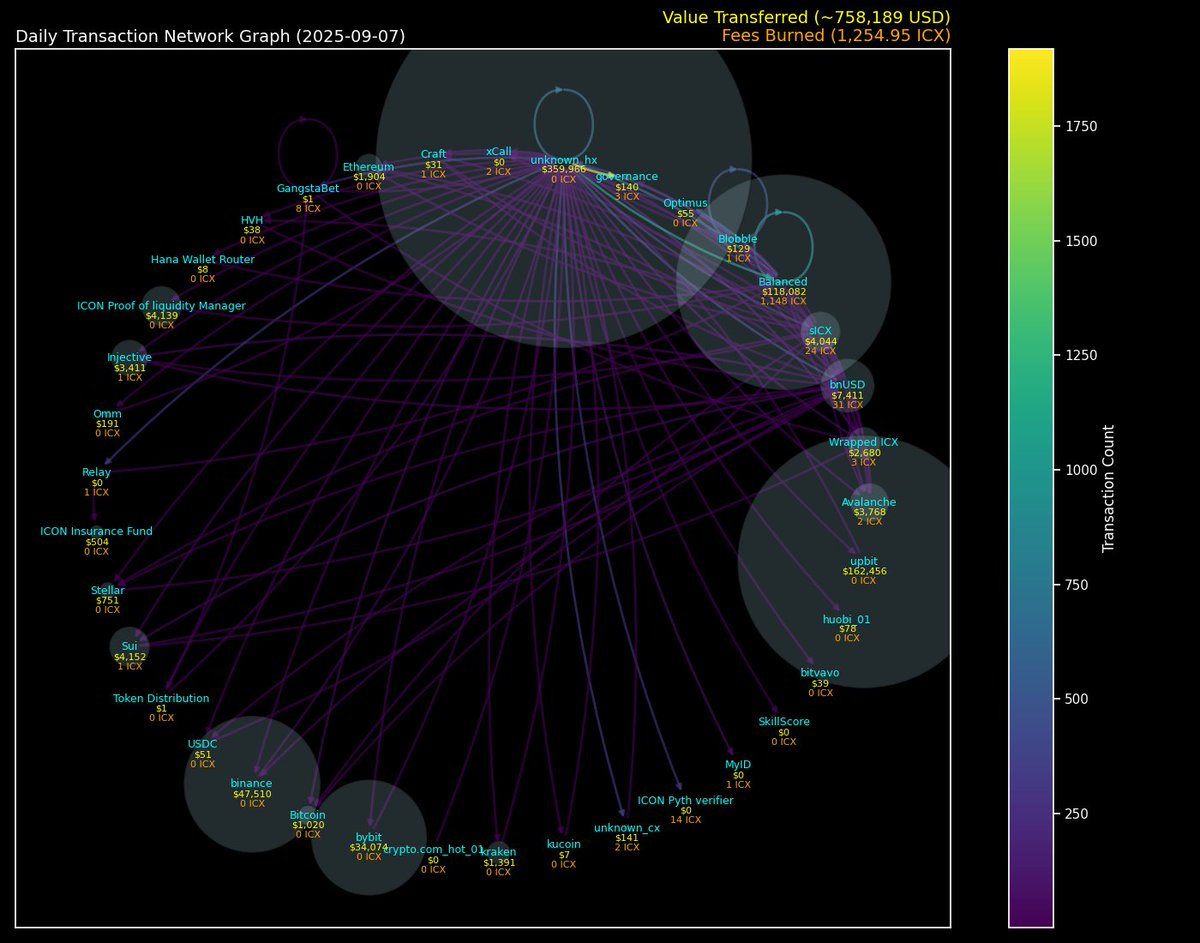Click the 'Optimus' node label
The image size is (1200, 943).
(685, 203)
